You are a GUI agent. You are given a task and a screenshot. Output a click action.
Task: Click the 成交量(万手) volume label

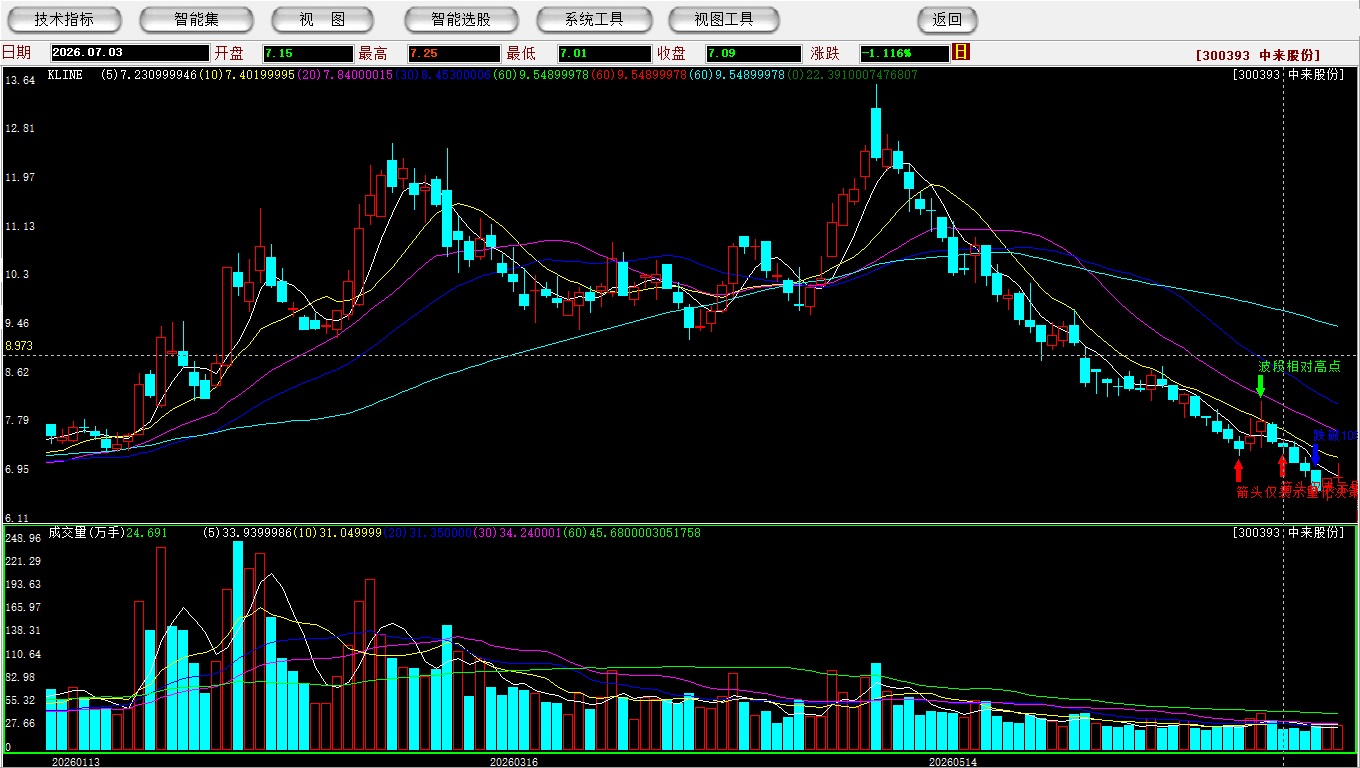(x=85, y=533)
